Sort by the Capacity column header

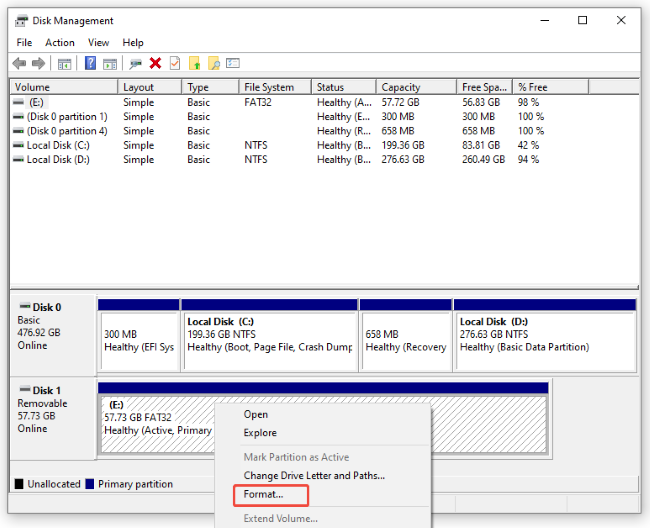(x=417, y=87)
